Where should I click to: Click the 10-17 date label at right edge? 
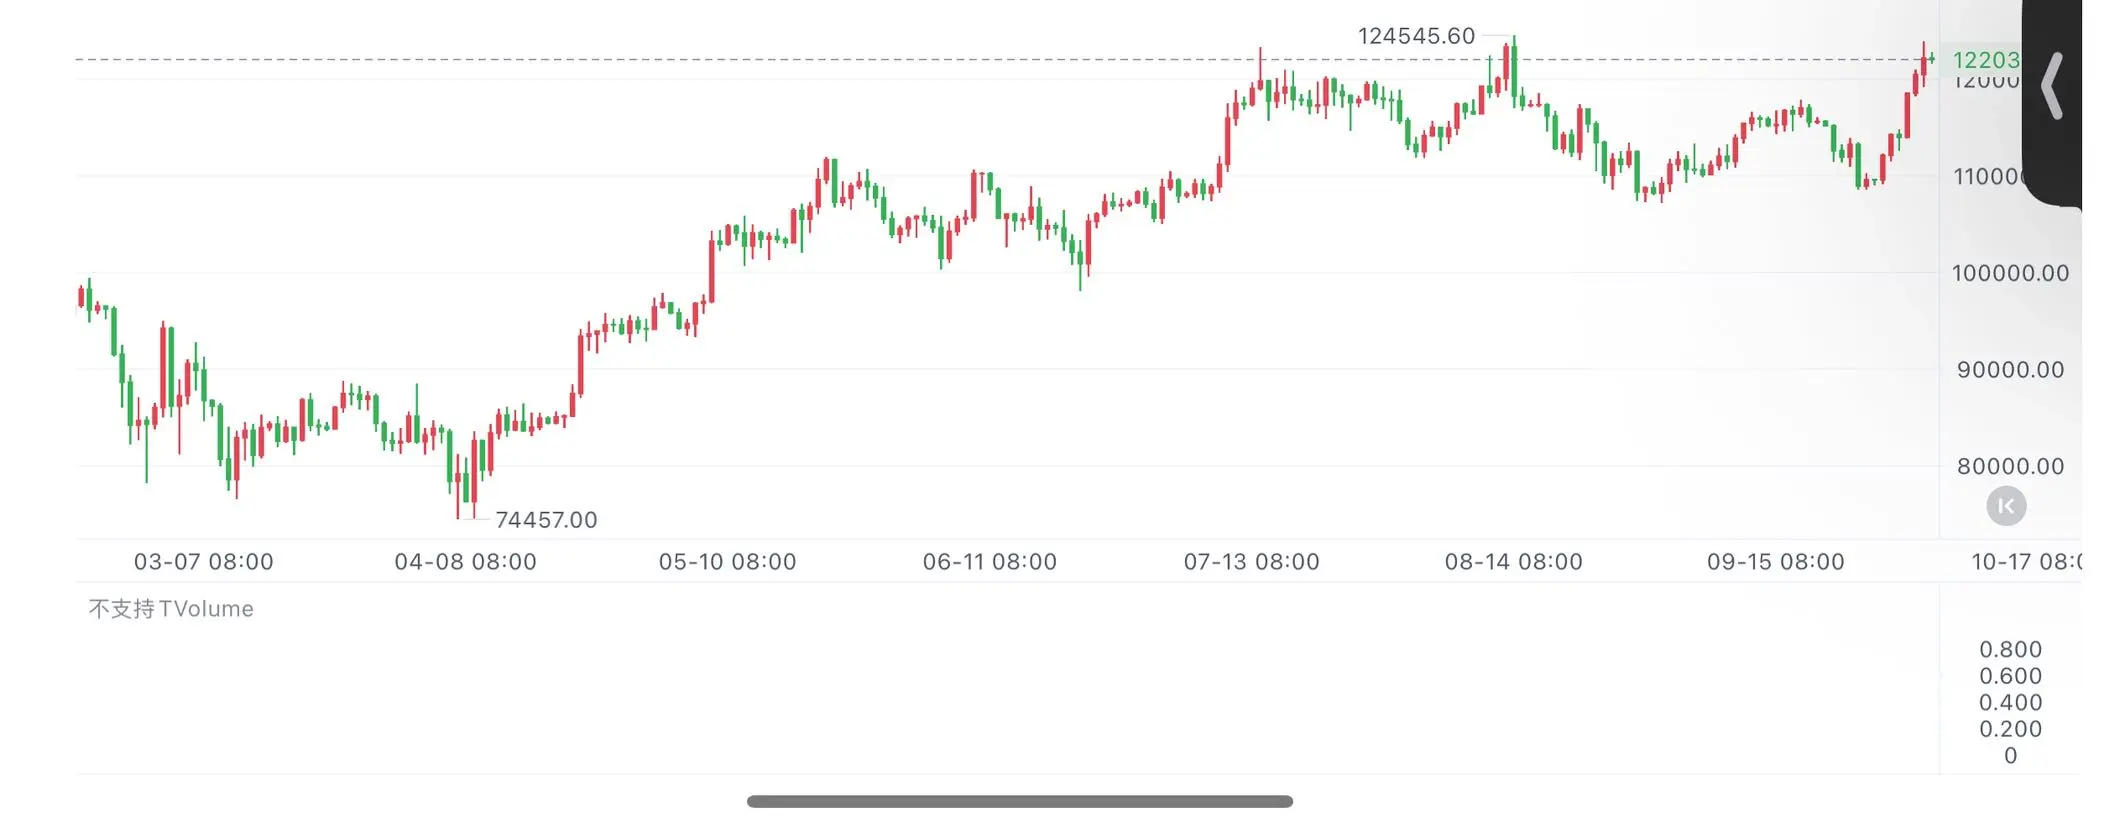click(2025, 562)
